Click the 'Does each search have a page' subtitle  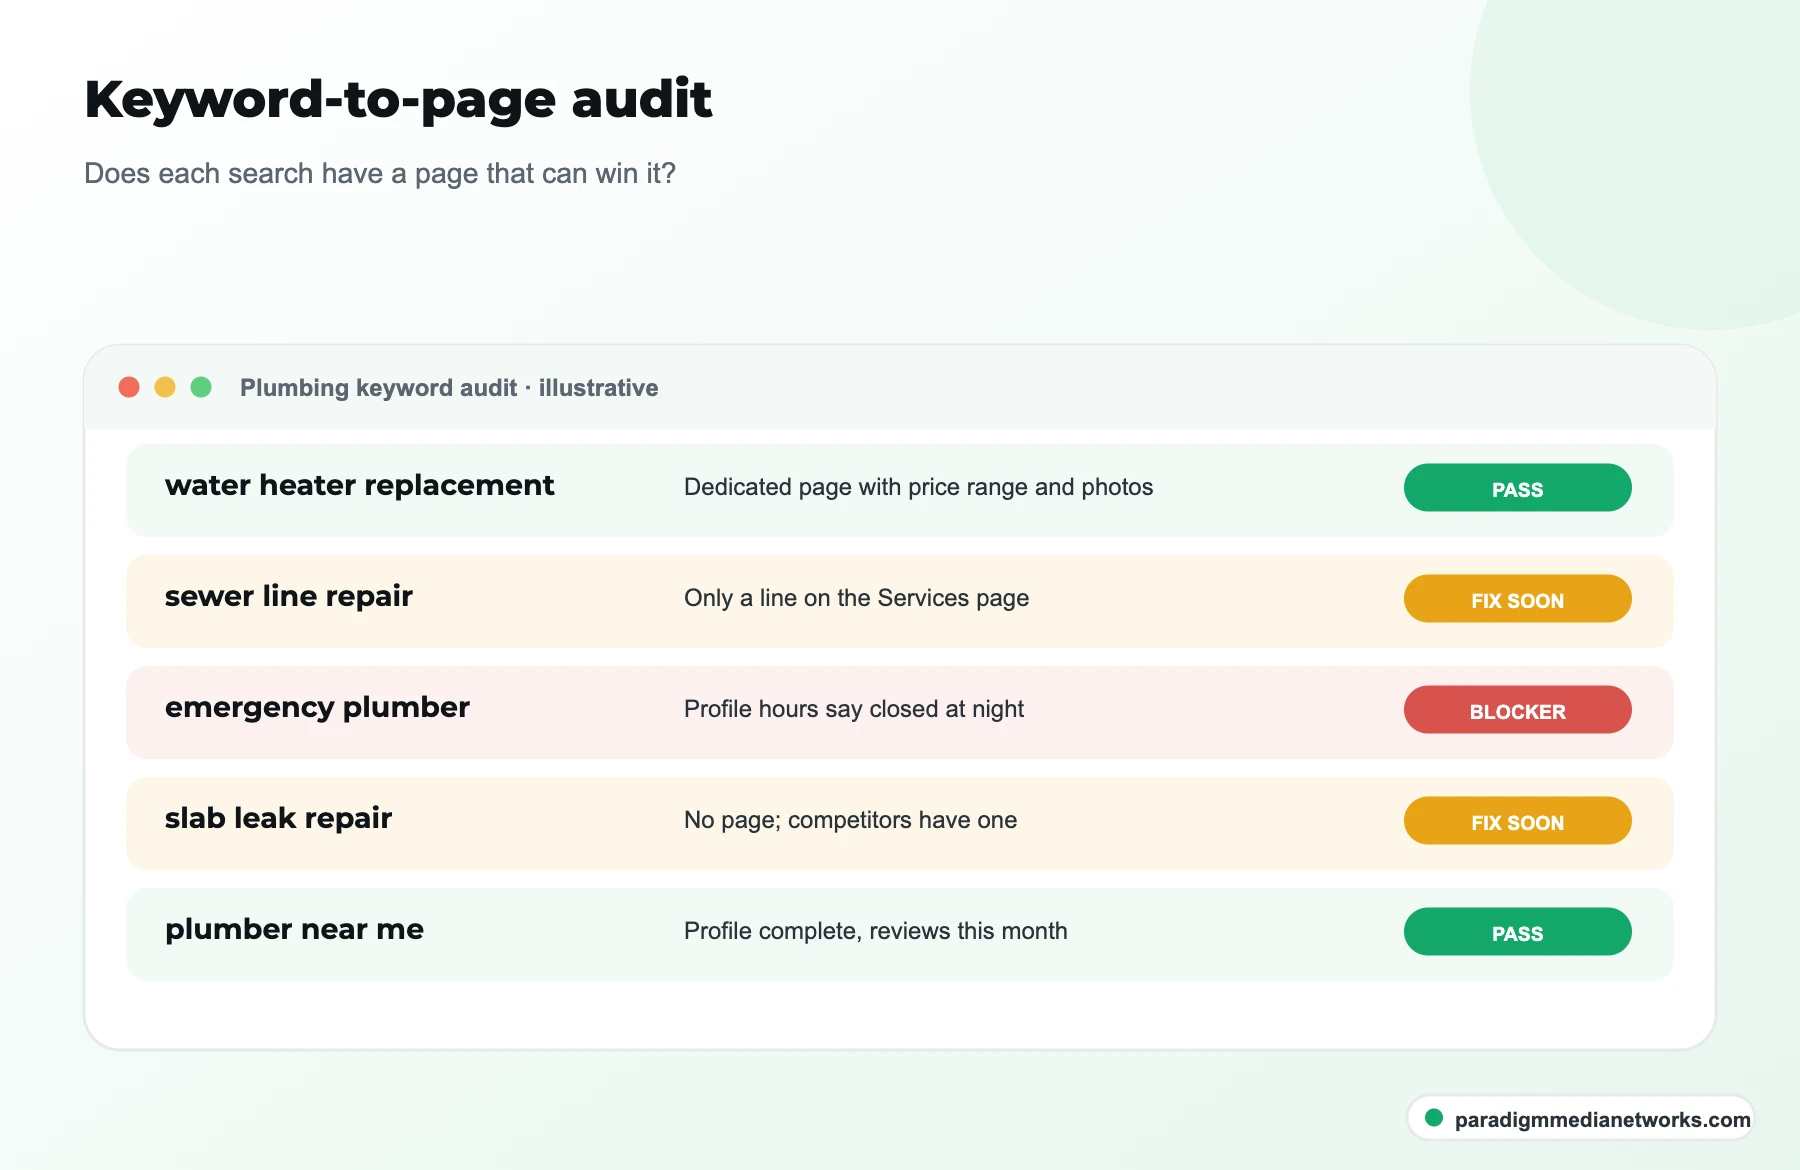click(x=380, y=174)
